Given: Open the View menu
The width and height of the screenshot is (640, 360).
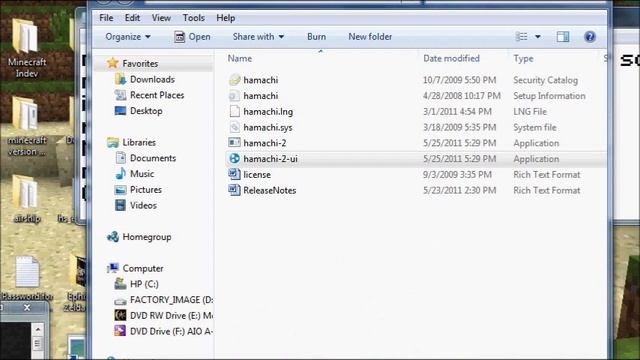Looking at the screenshot, I should [x=161, y=18].
